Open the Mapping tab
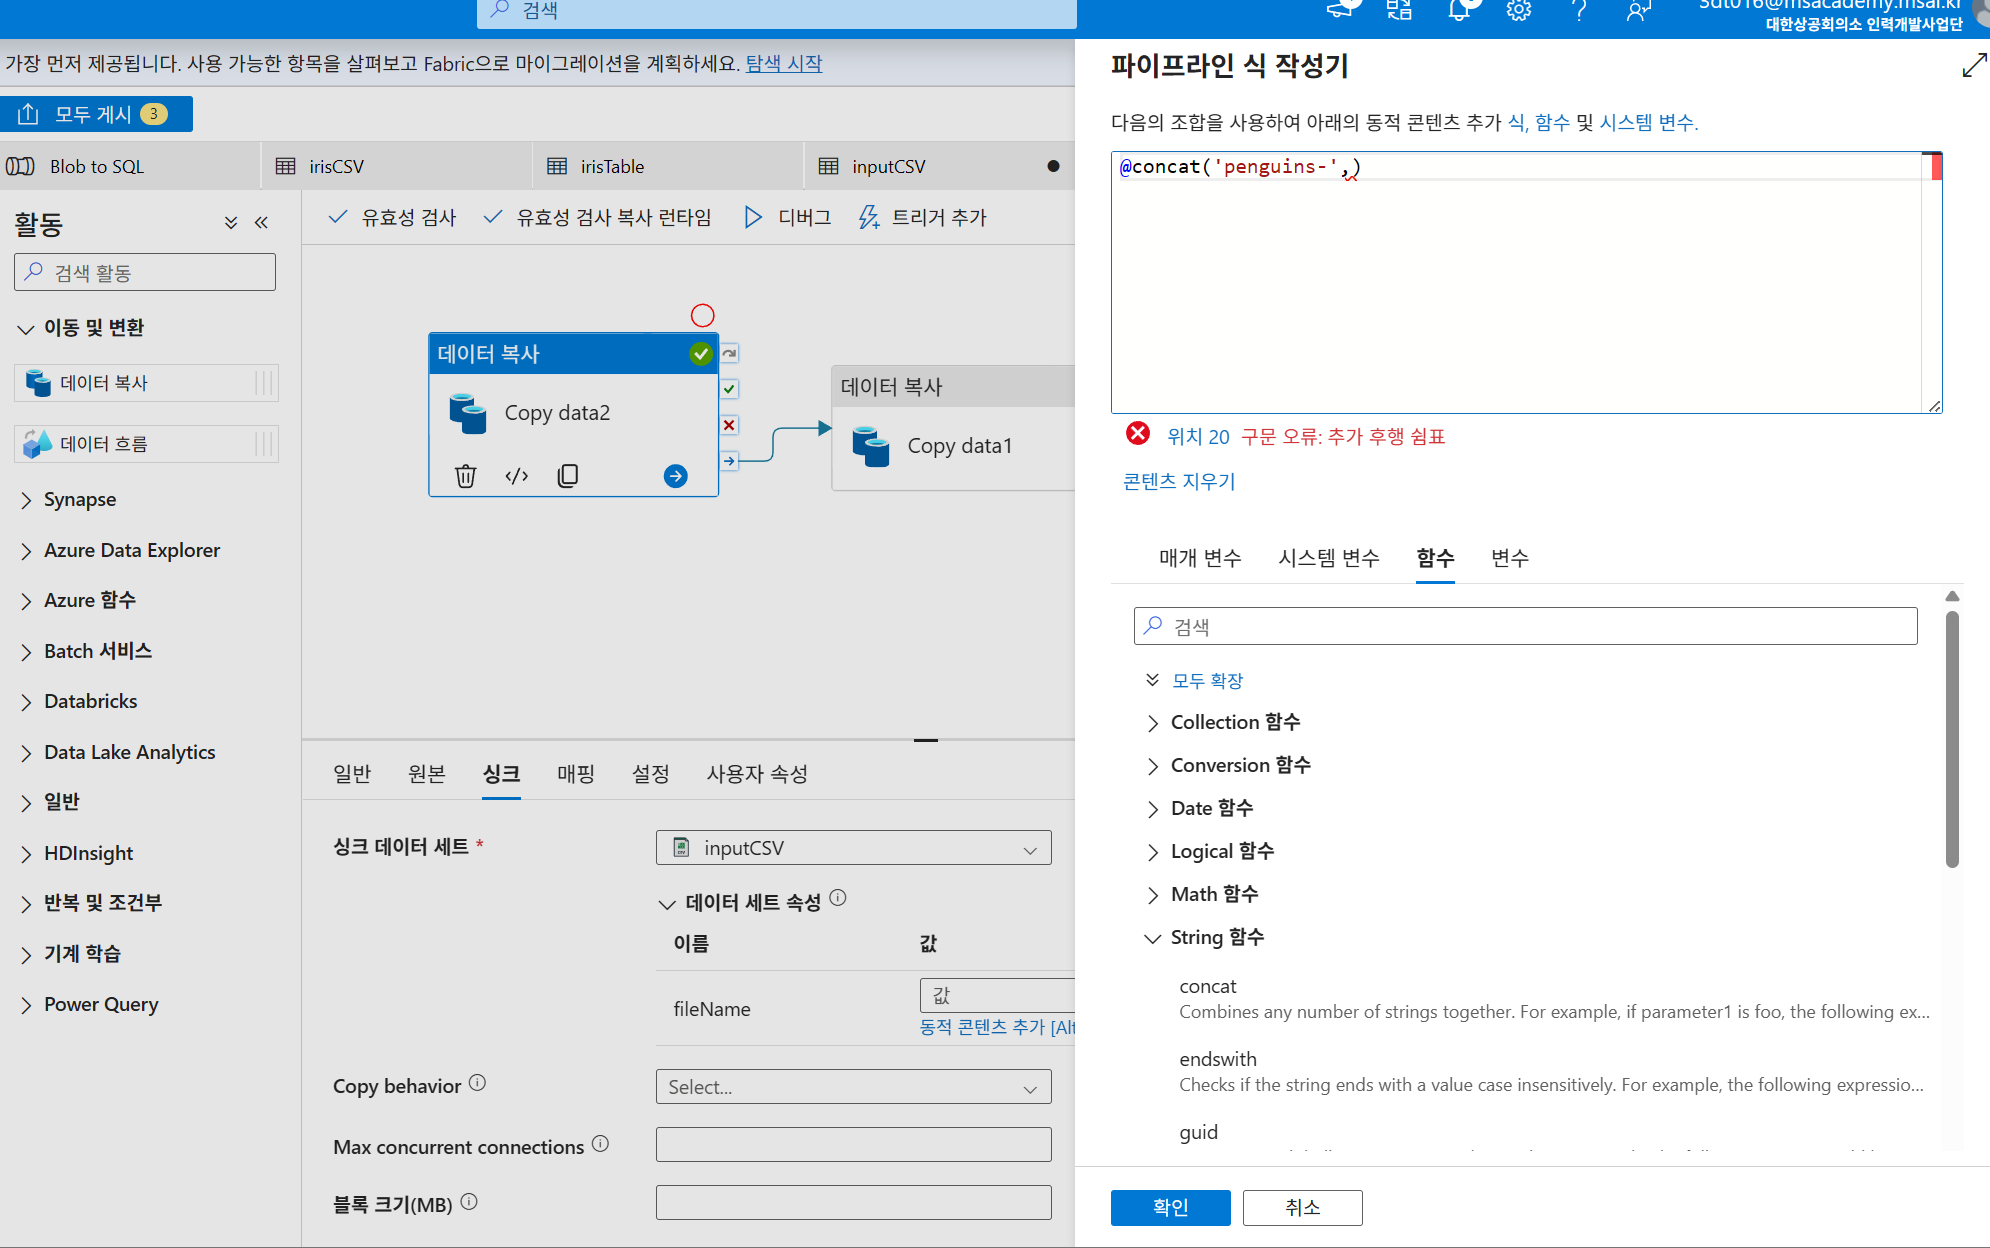Screen dimensions: 1990x1248 coord(575,773)
